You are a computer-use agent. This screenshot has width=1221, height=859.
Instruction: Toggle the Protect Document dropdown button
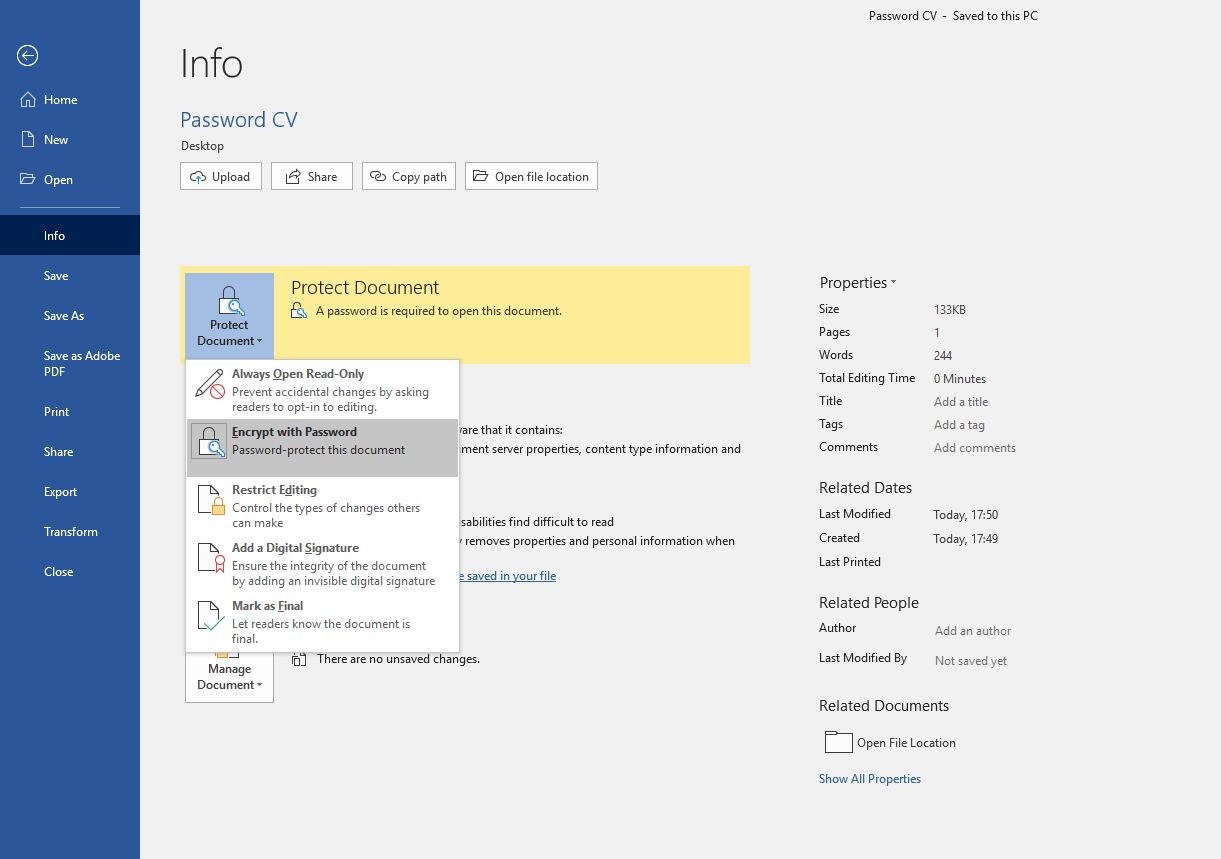[229, 315]
